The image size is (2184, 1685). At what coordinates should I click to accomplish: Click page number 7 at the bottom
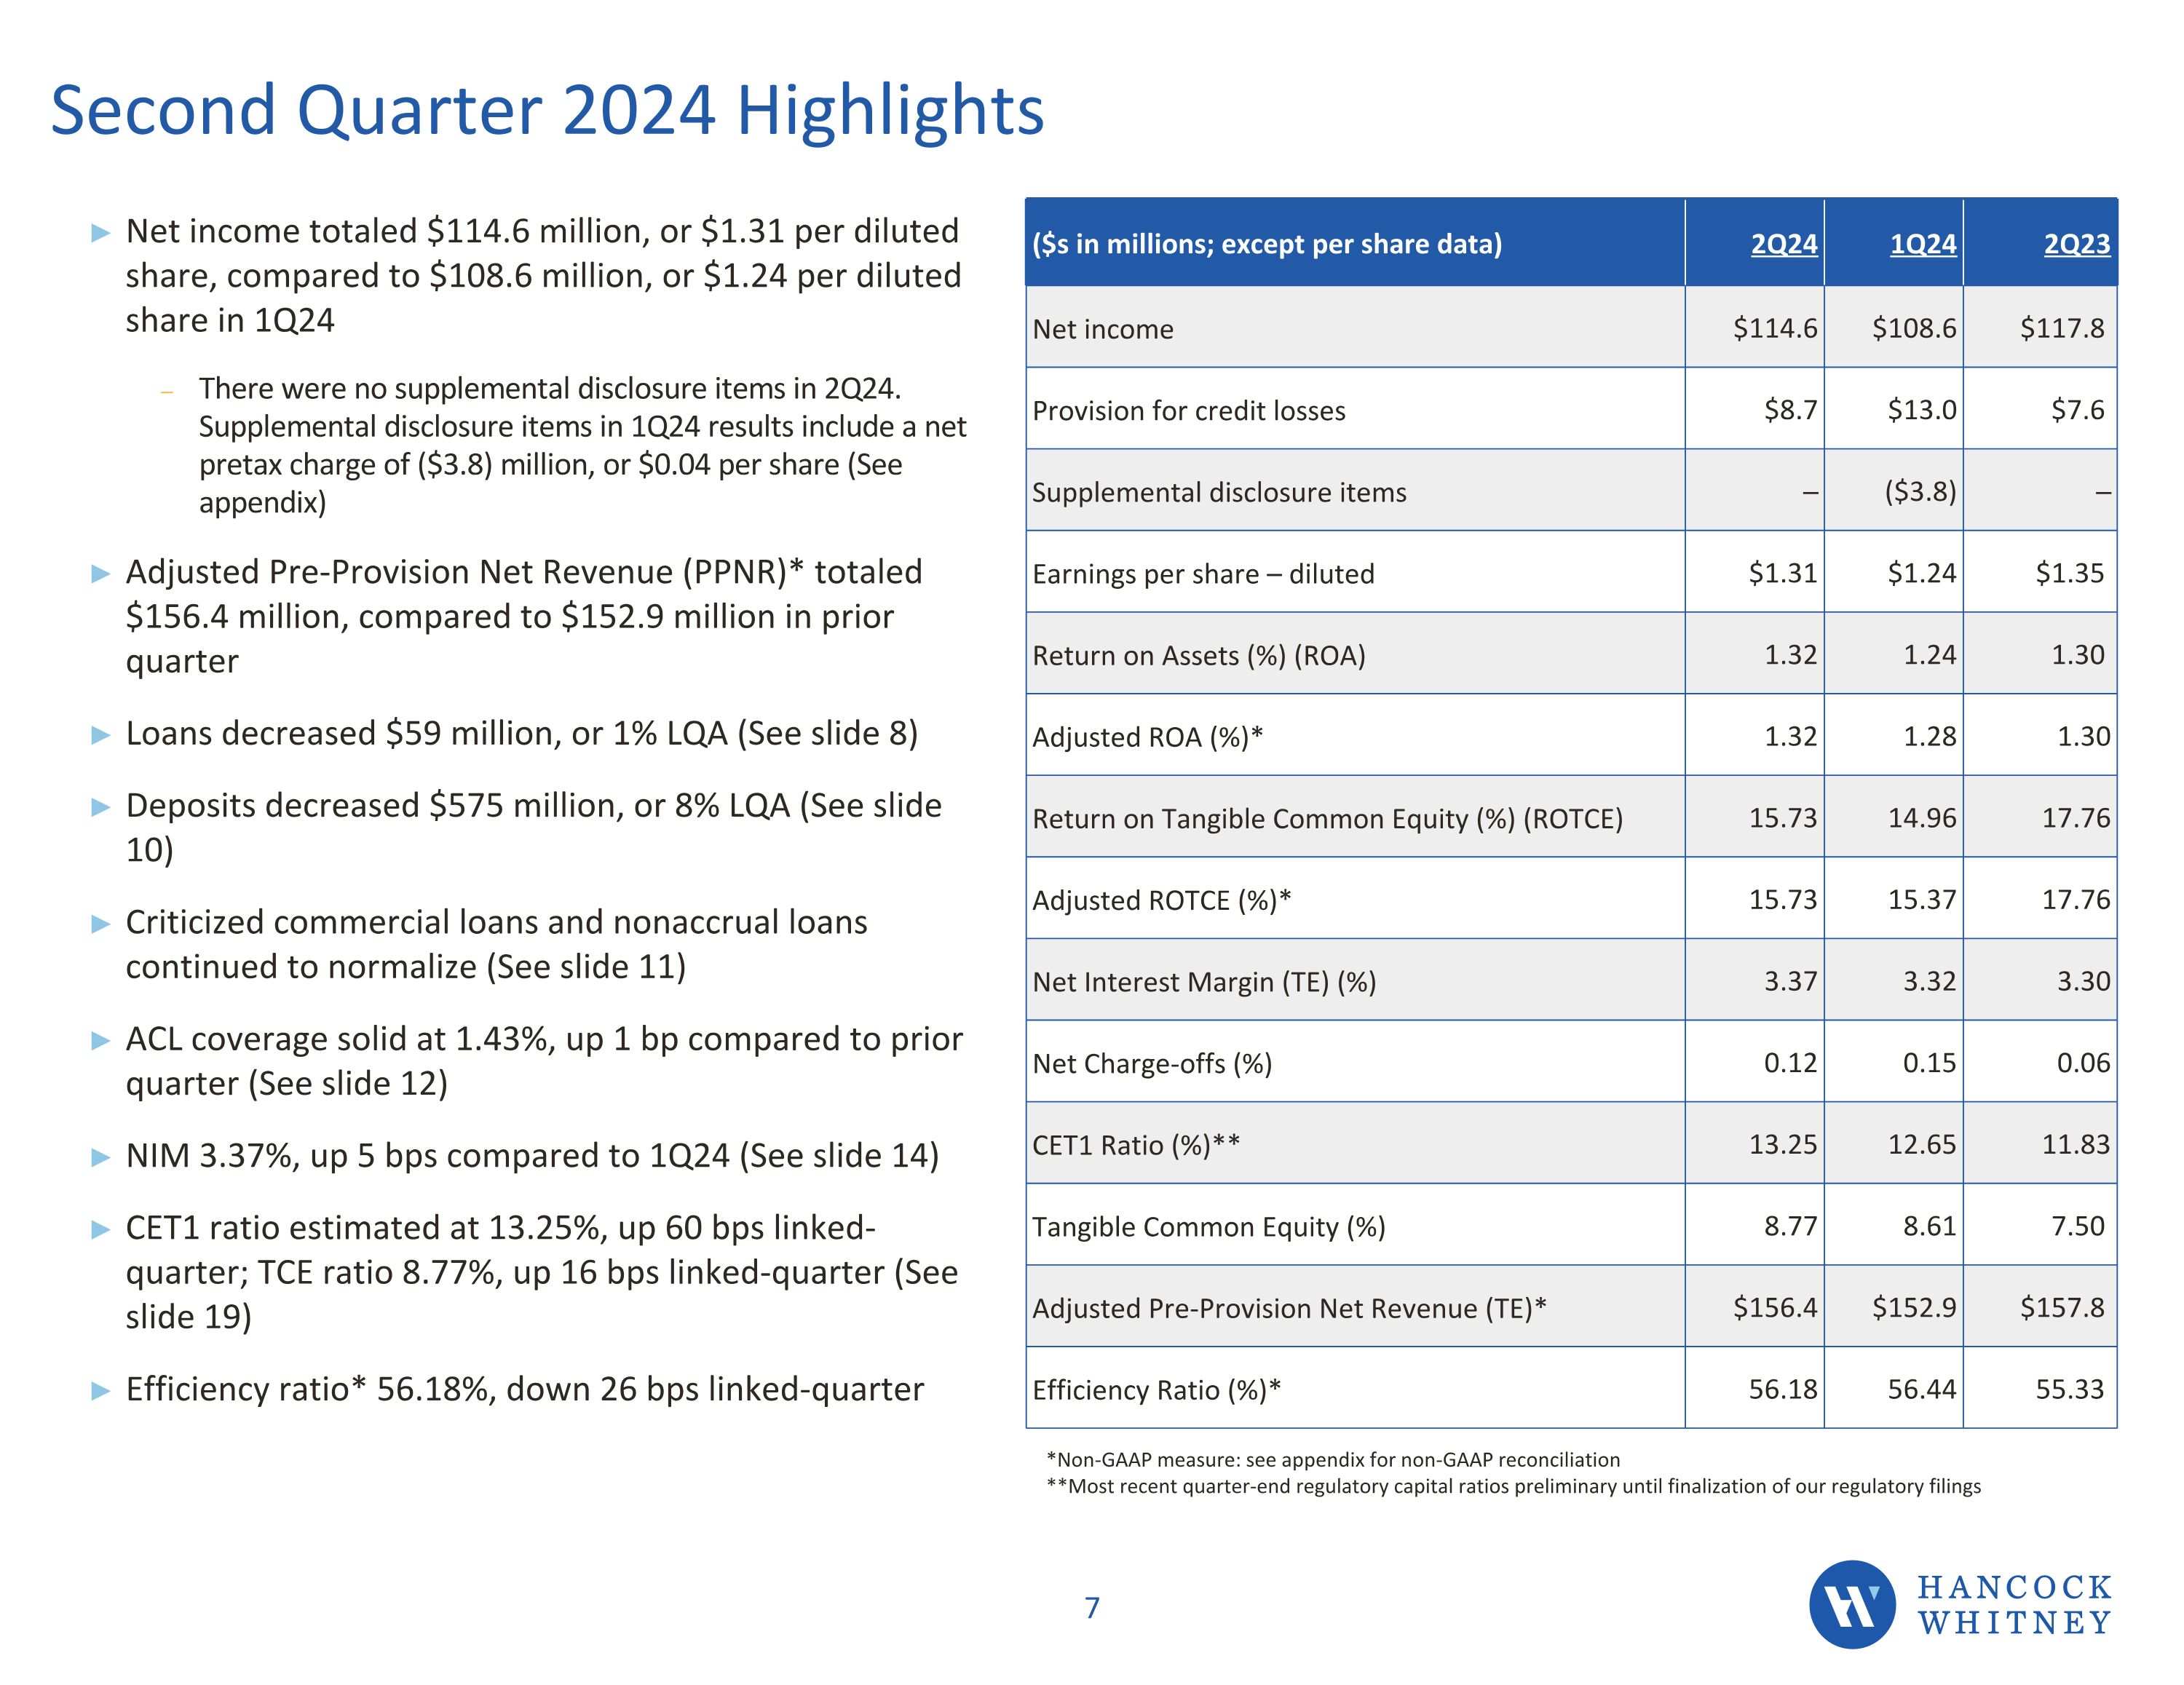[1092, 1608]
